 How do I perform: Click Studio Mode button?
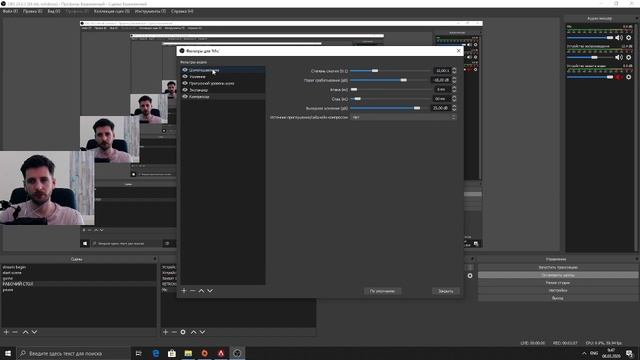(x=558, y=282)
